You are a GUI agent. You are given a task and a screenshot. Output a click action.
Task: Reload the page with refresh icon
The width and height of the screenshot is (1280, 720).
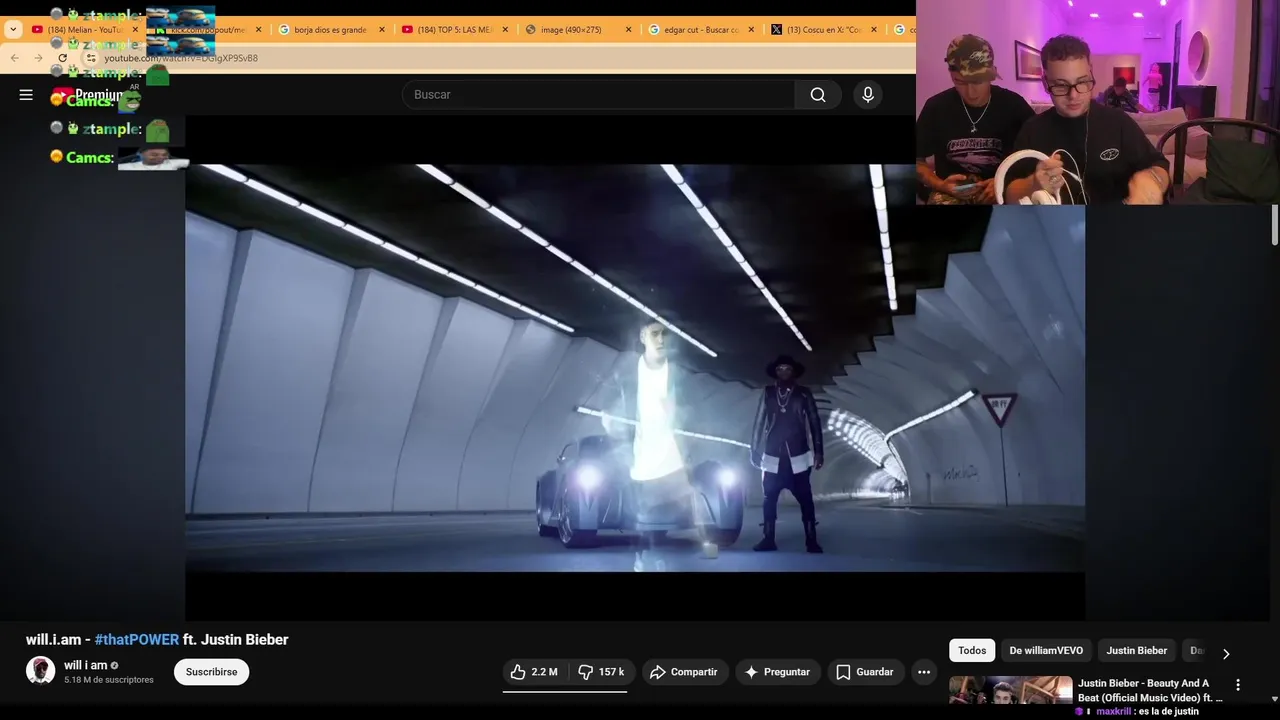pyautogui.click(x=62, y=58)
